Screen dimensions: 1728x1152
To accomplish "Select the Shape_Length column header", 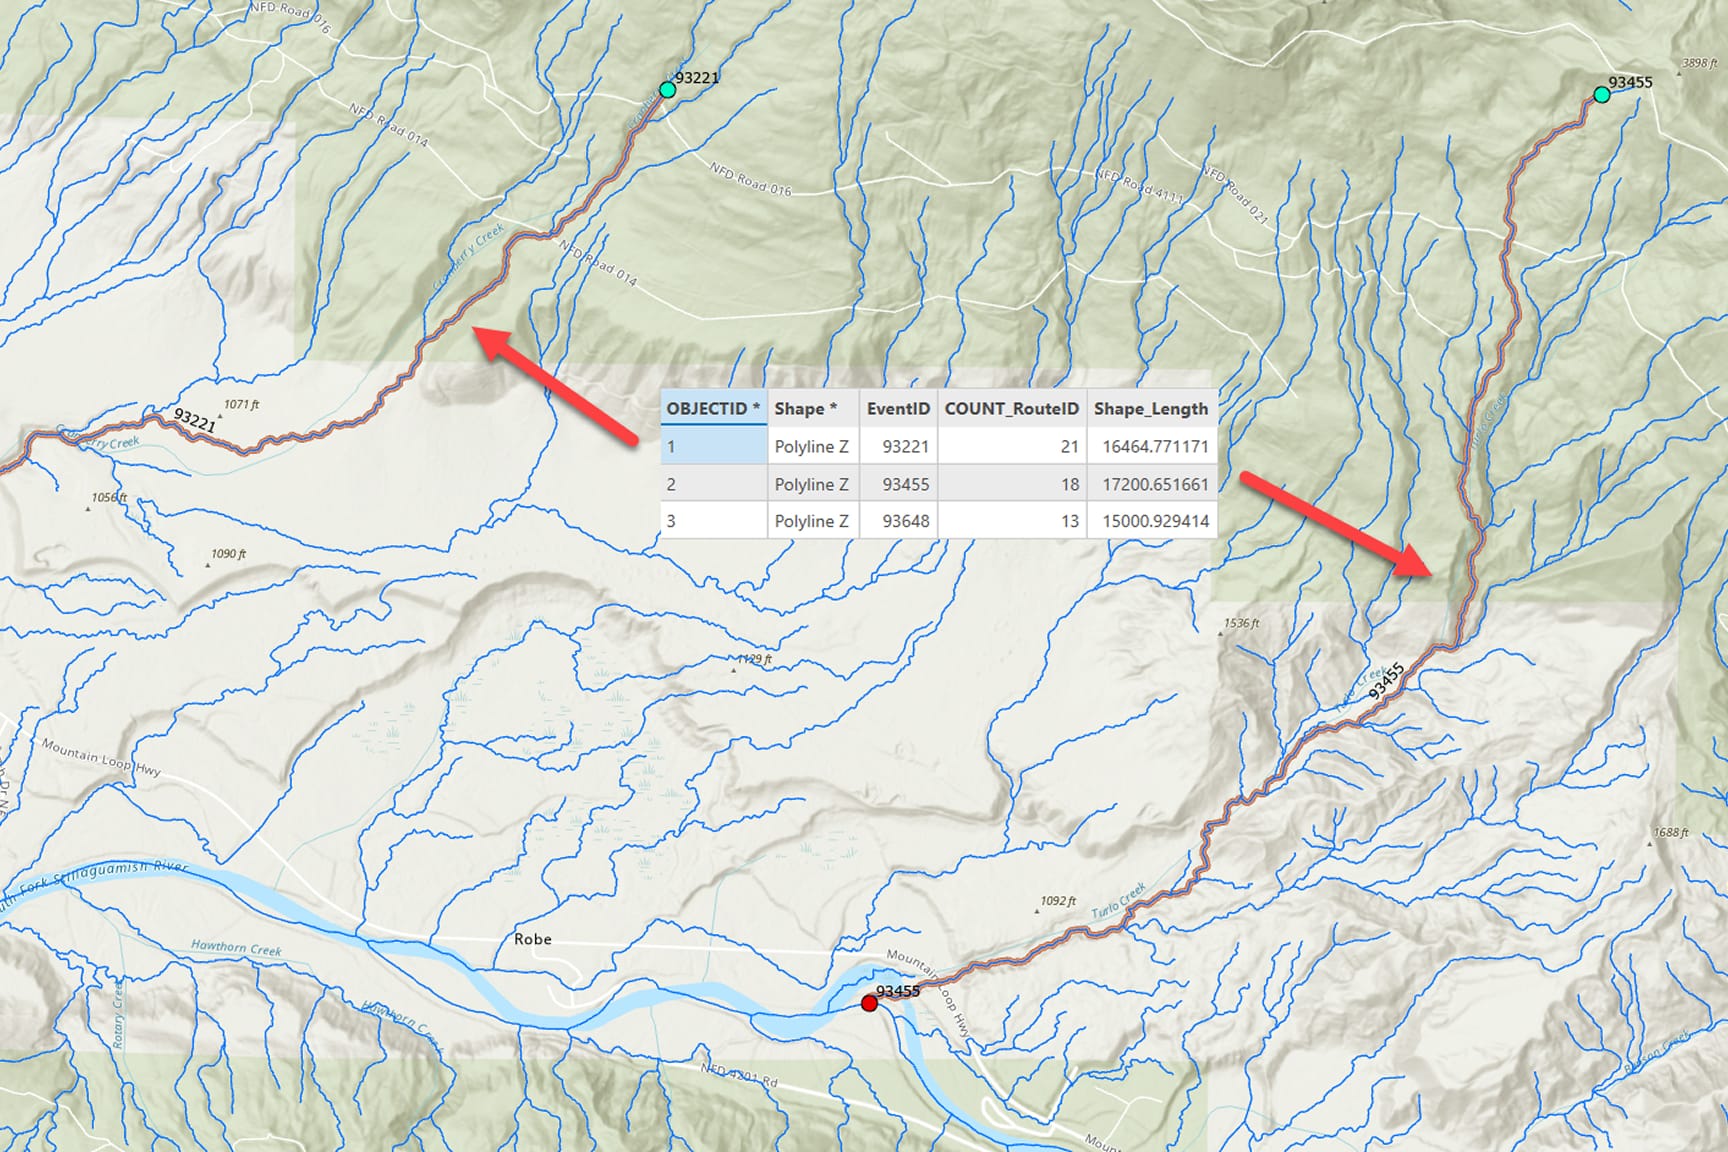I will [1151, 409].
